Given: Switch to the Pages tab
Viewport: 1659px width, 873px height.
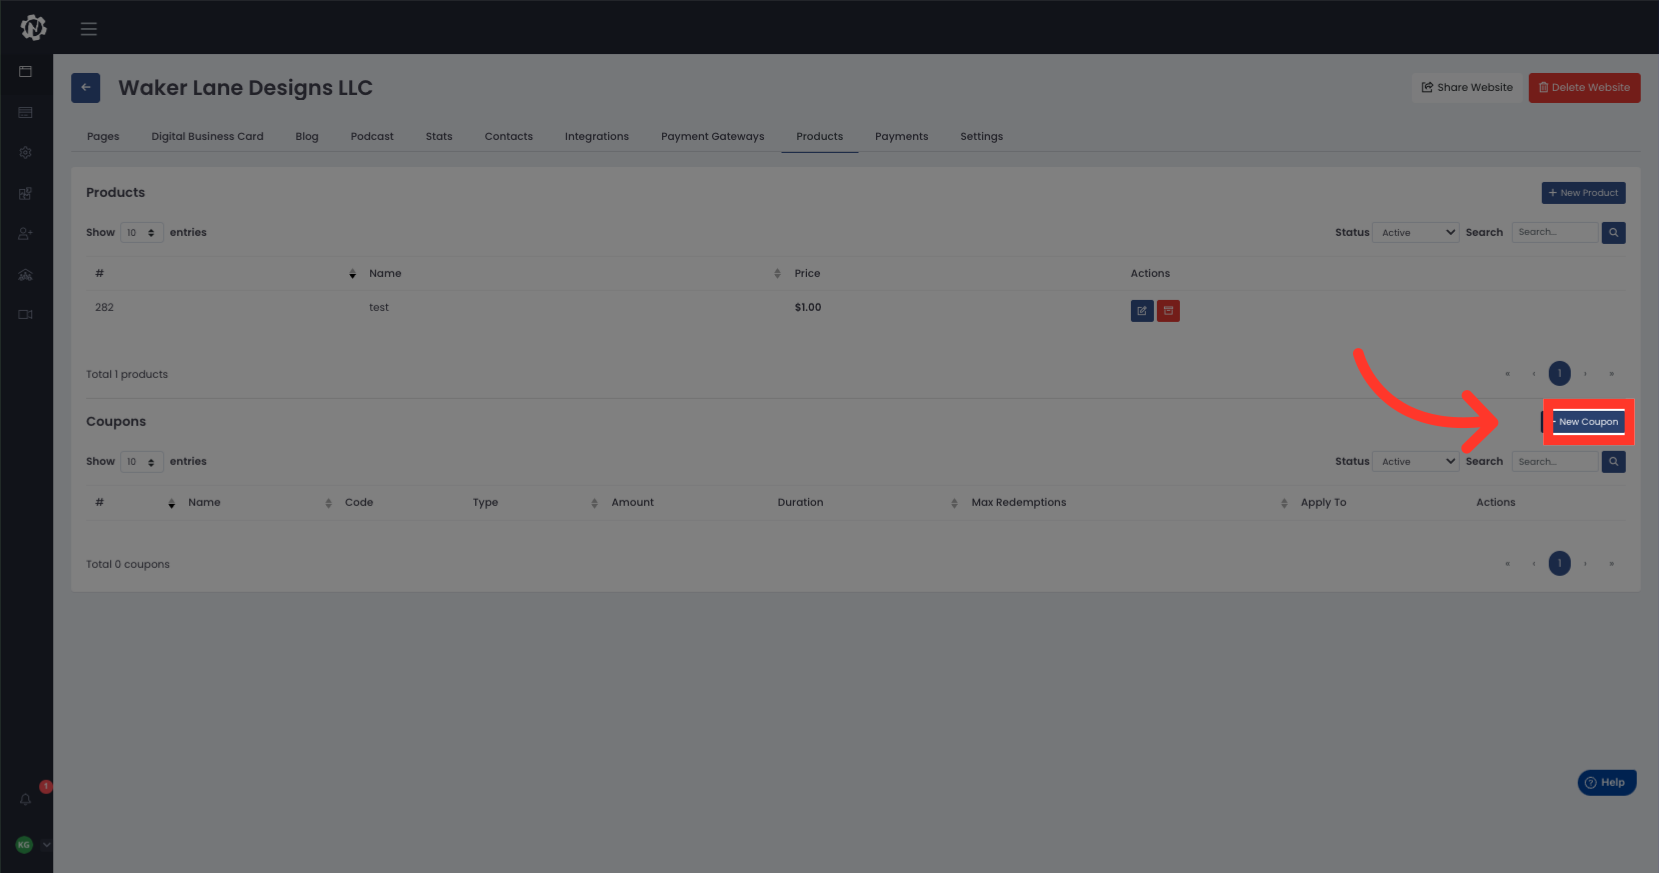Looking at the screenshot, I should tap(103, 137).
